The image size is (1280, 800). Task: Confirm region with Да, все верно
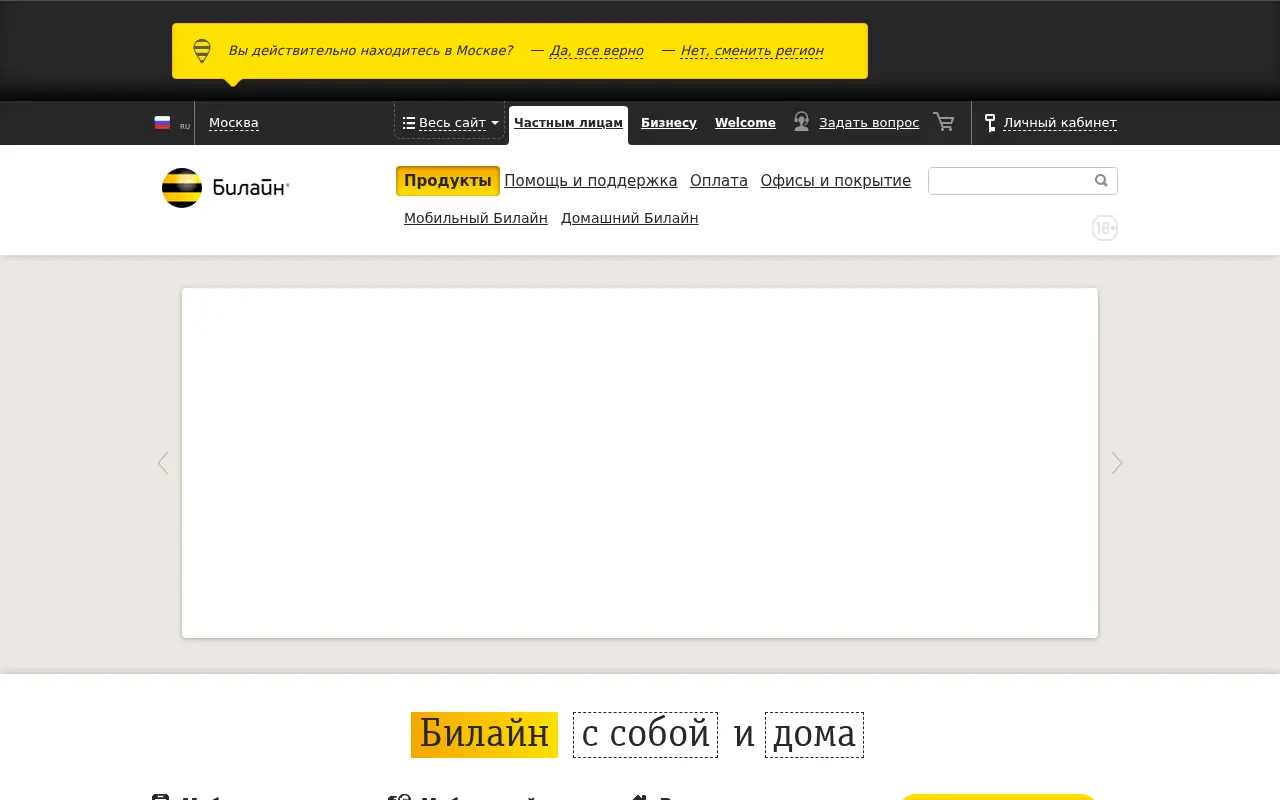[x=597, y=51]
